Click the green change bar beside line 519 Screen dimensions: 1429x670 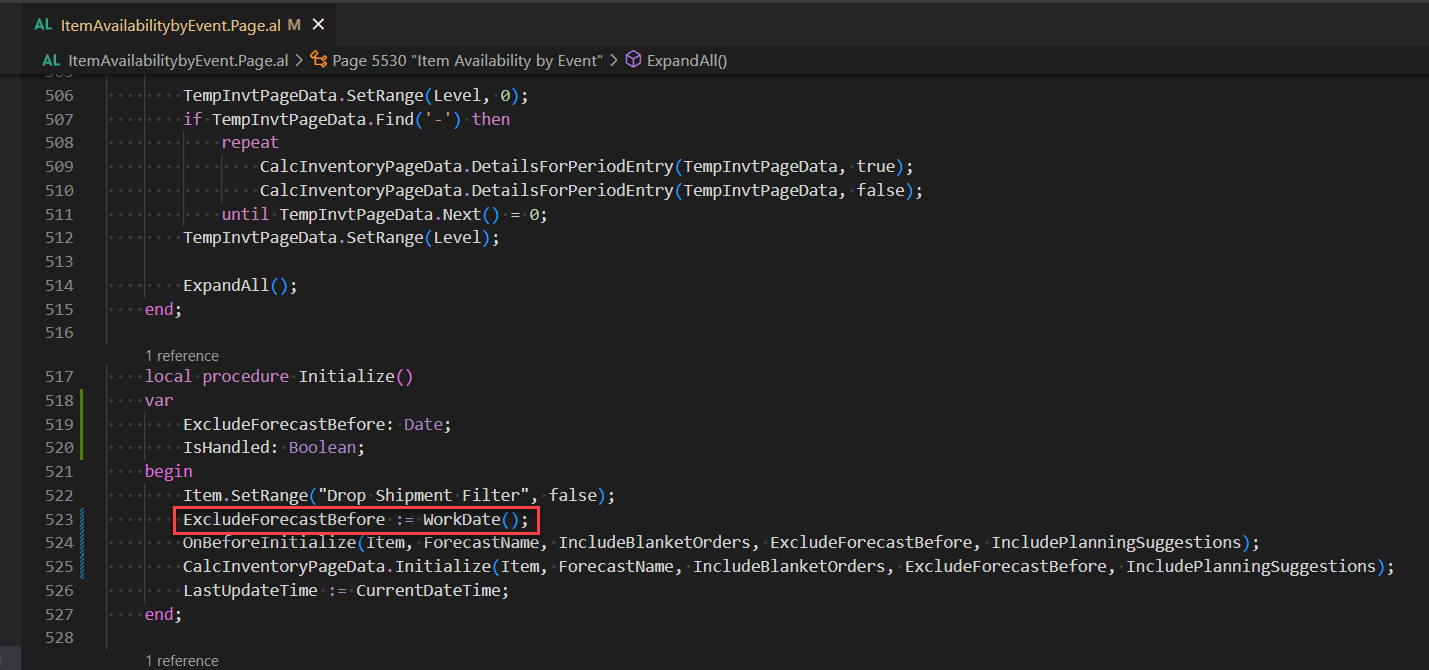point(81,423)
